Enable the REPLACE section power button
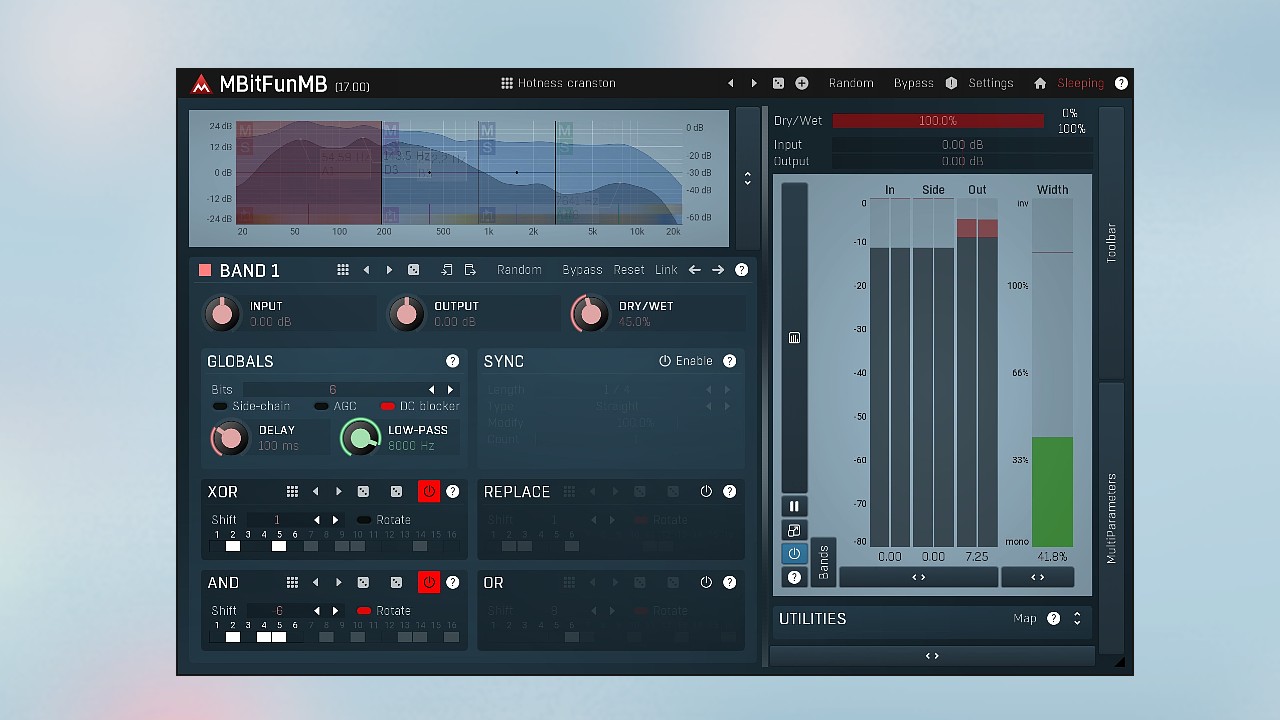 click(x=706, y=492)
